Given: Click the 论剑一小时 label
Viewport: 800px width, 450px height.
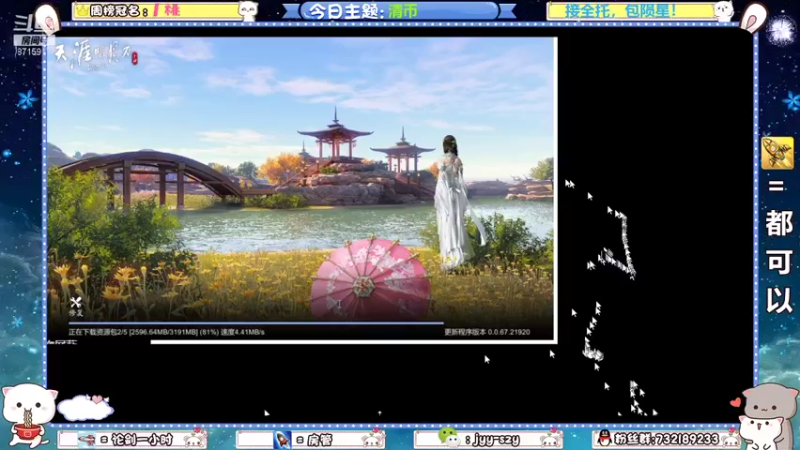Looking at the screenshot, I should click(141, 439).
